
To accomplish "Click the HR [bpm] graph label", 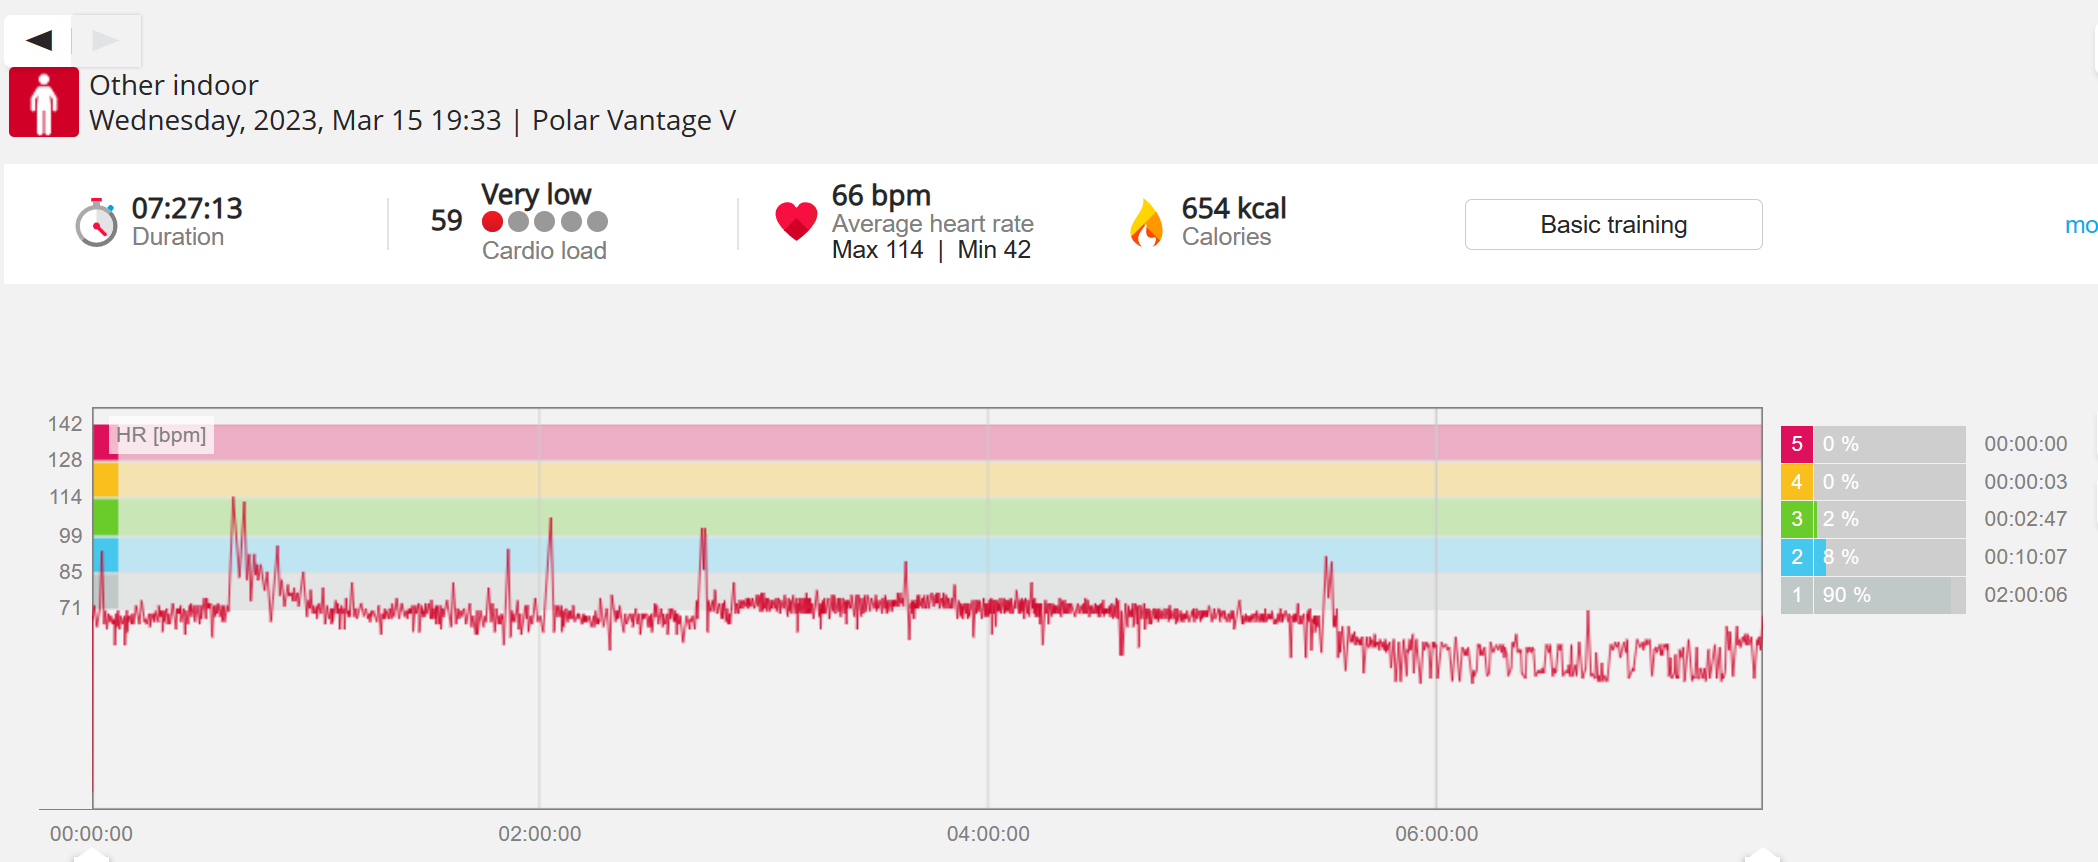I will (x=161, y=435).
